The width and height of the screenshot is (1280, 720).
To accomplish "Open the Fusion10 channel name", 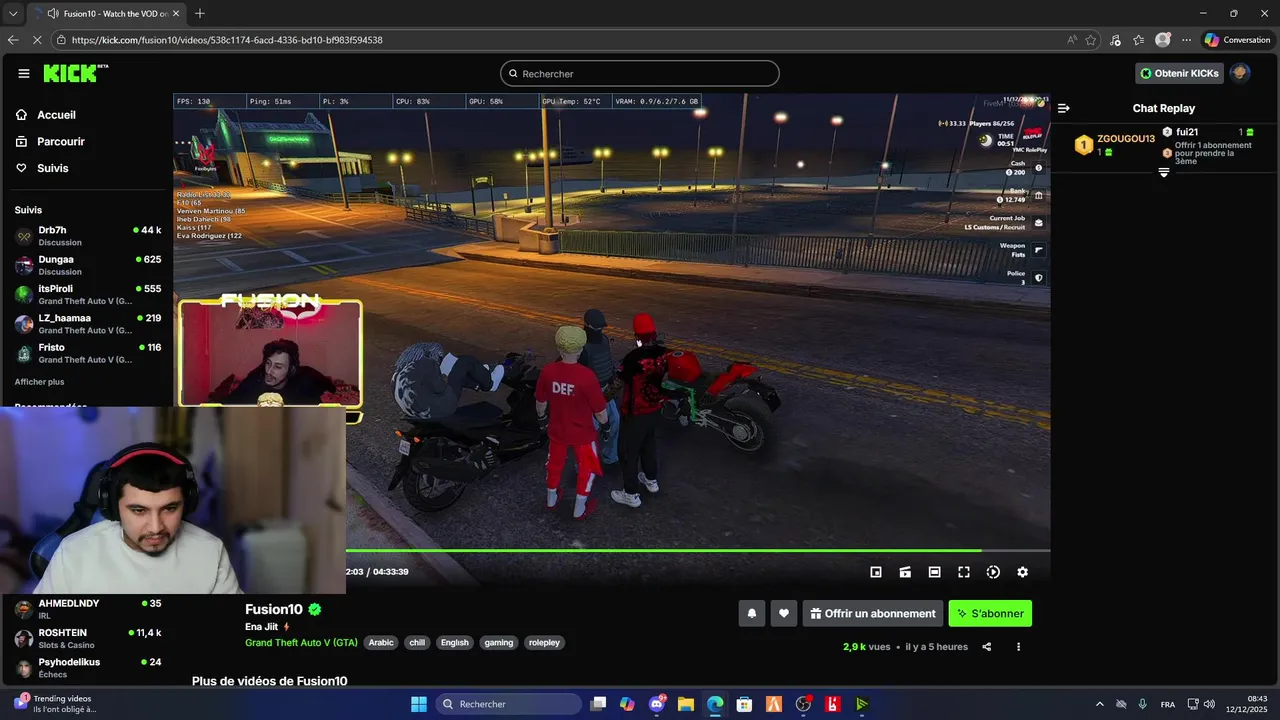I will [x=274, y=609].
